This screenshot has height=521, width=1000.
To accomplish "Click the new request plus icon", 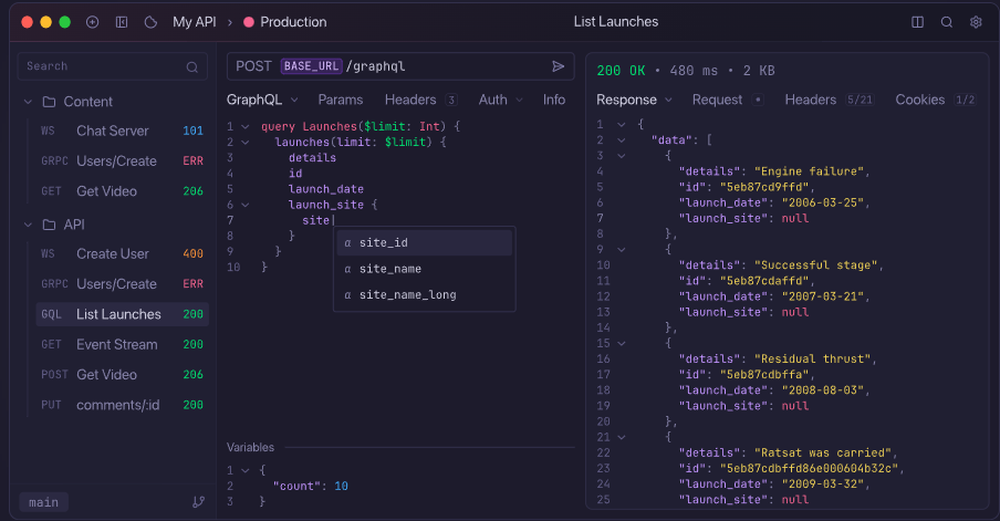I will point(93,22).
